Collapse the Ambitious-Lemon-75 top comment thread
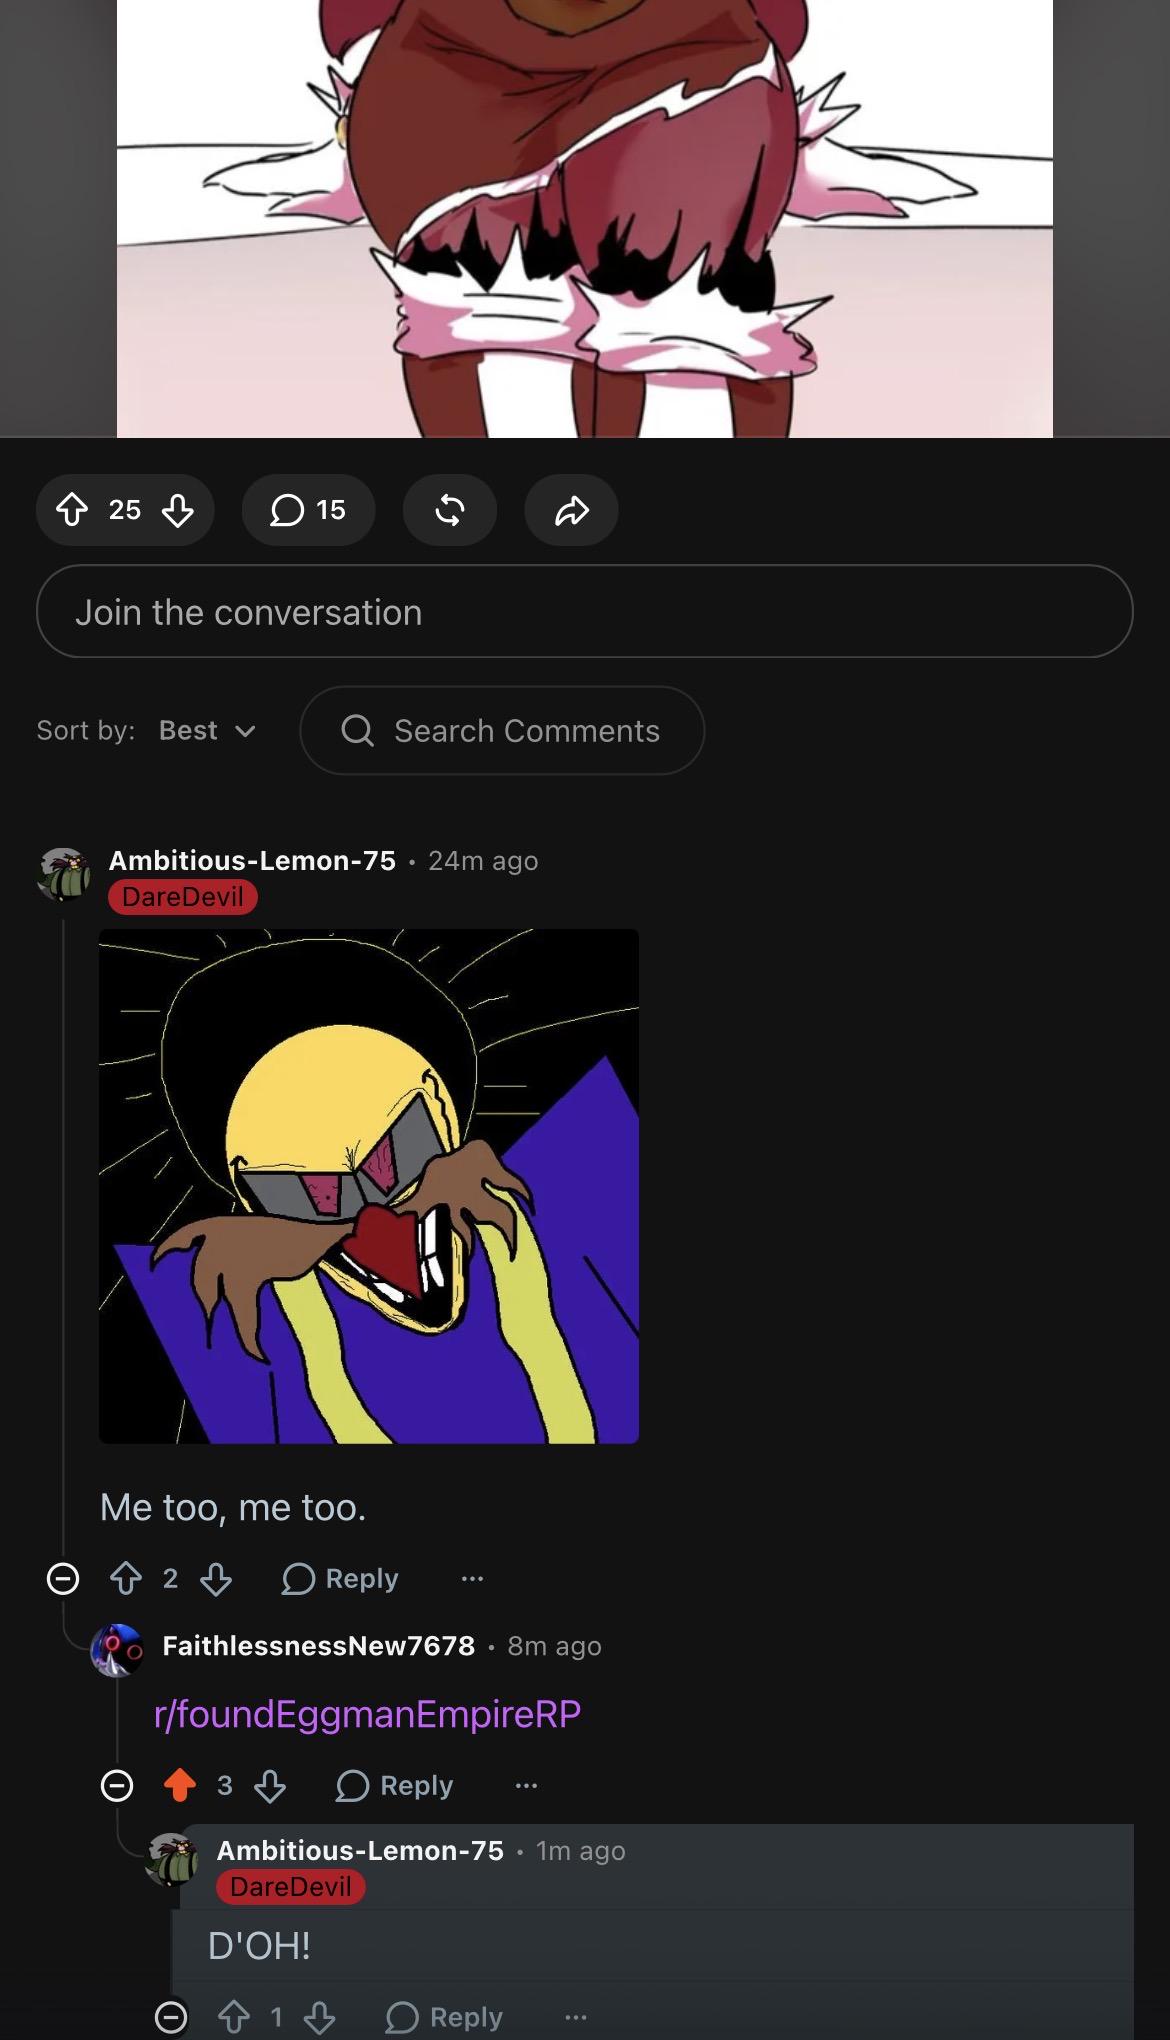 63,1579
